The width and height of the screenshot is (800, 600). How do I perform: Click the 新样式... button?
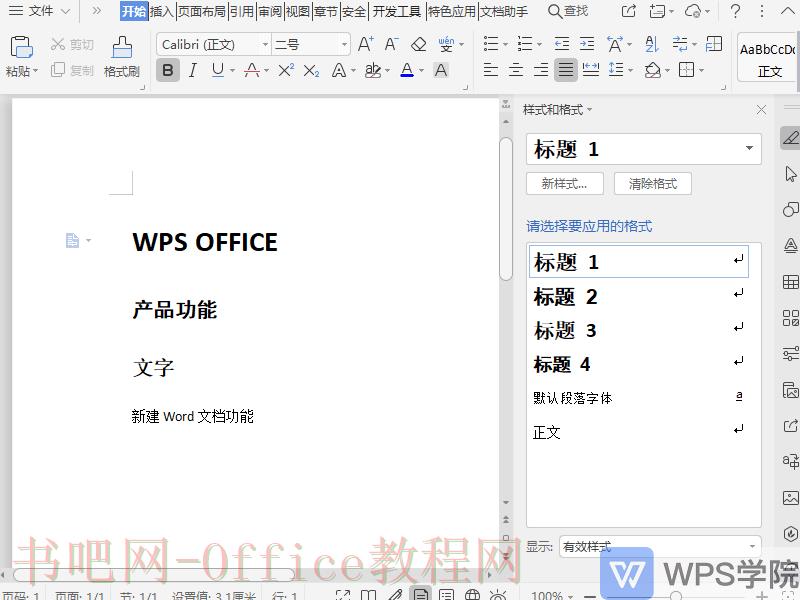point(565,184)
